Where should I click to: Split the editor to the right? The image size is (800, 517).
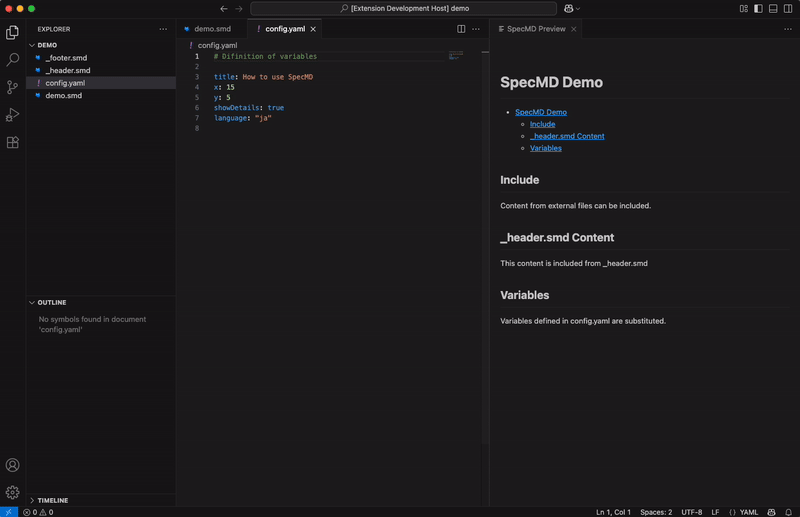click(461, 29)
